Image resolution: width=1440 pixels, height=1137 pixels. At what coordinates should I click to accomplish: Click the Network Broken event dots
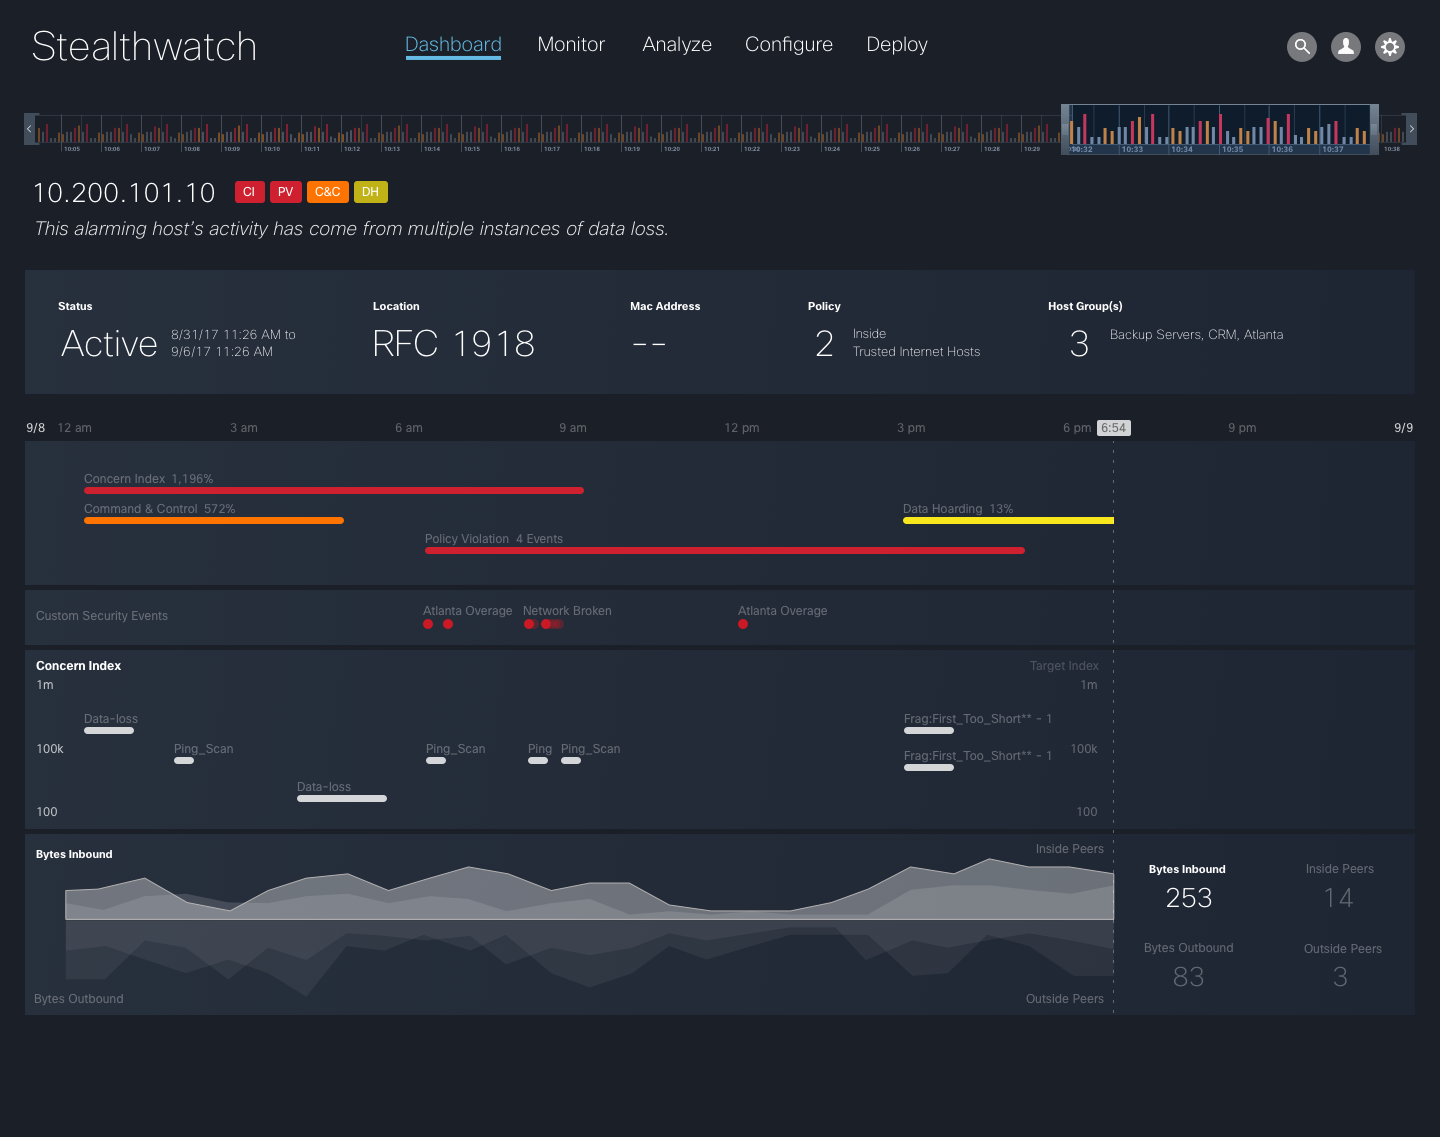(x=543, y=624)
